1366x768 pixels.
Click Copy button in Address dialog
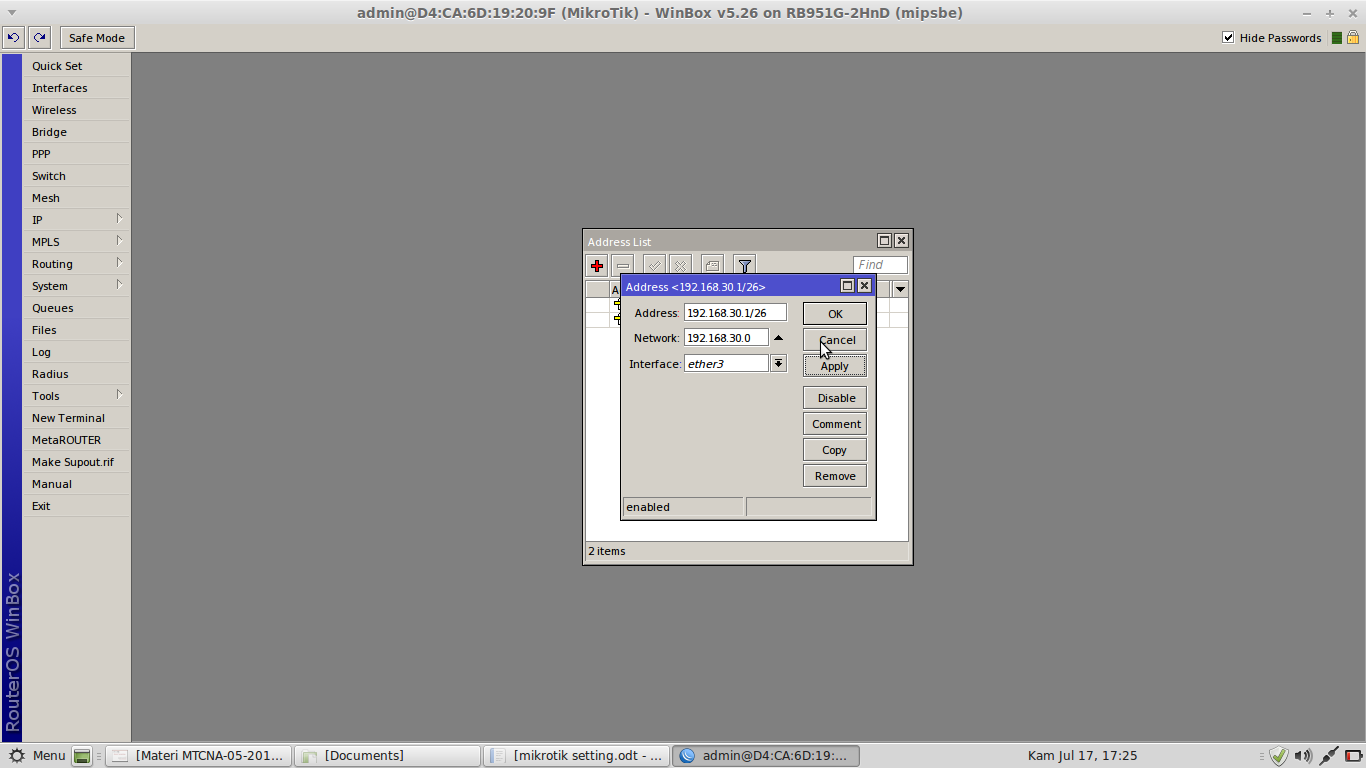835,450
